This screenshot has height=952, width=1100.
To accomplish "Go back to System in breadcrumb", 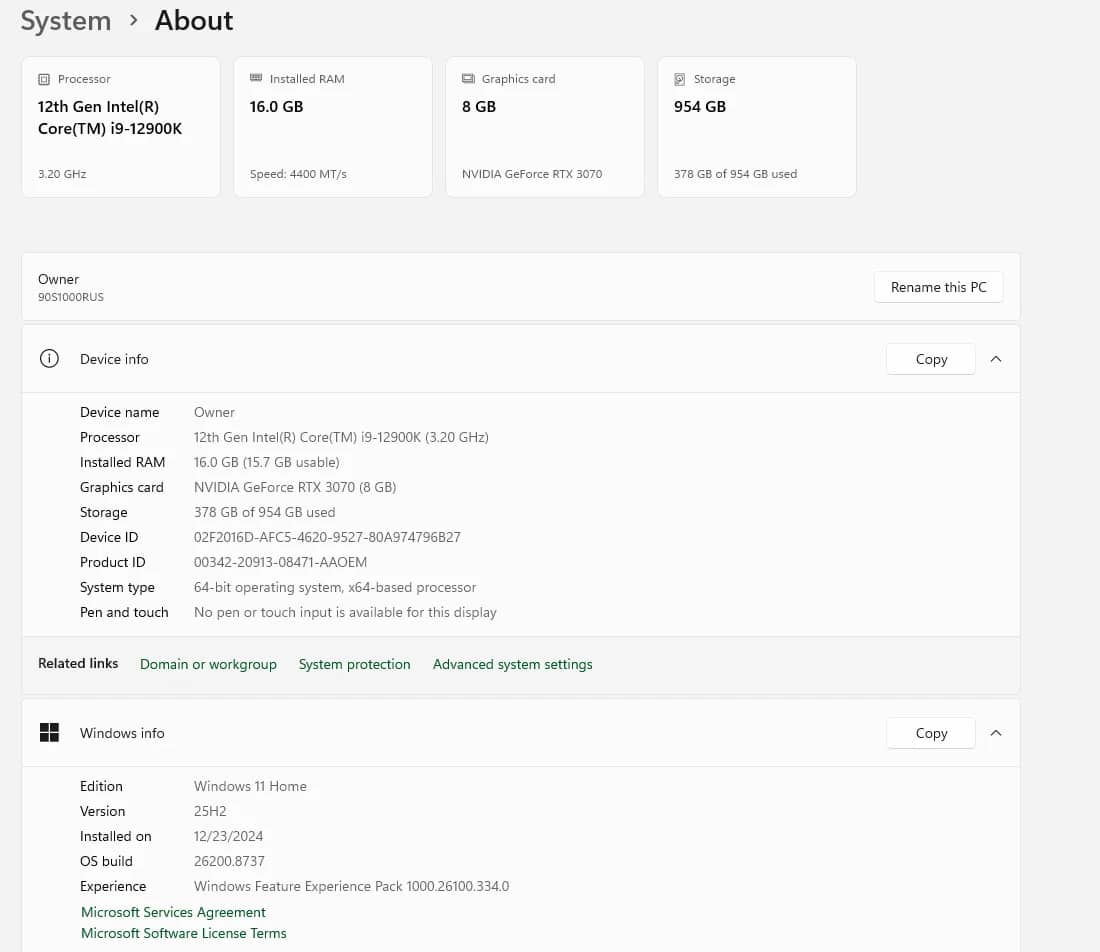I will coord(66,20).
